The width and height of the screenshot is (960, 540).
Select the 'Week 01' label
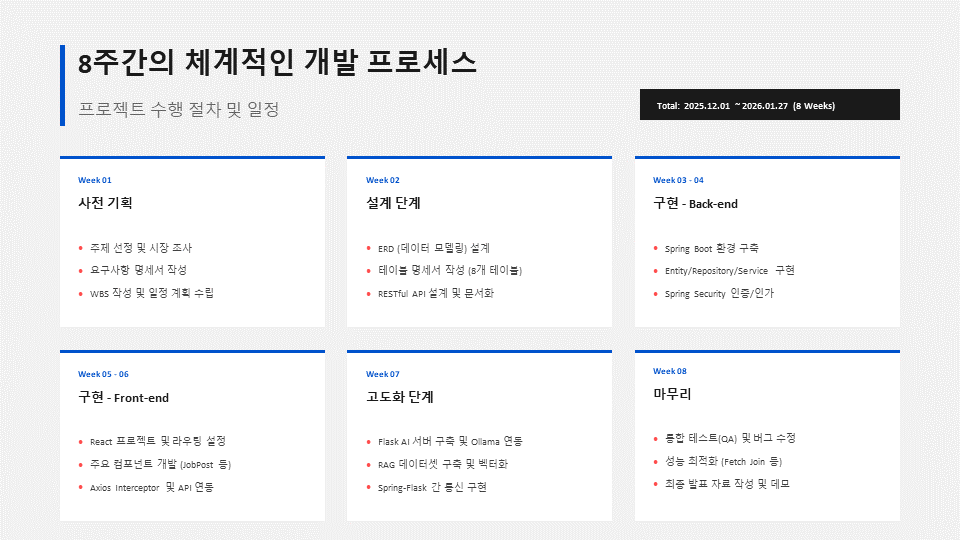tap(95, 180)
